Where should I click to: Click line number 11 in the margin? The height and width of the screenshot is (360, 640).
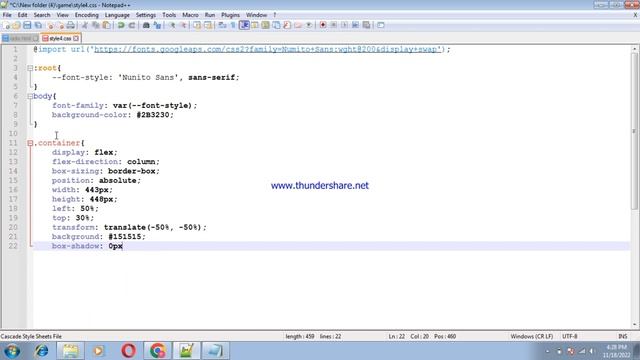point(13,143)
